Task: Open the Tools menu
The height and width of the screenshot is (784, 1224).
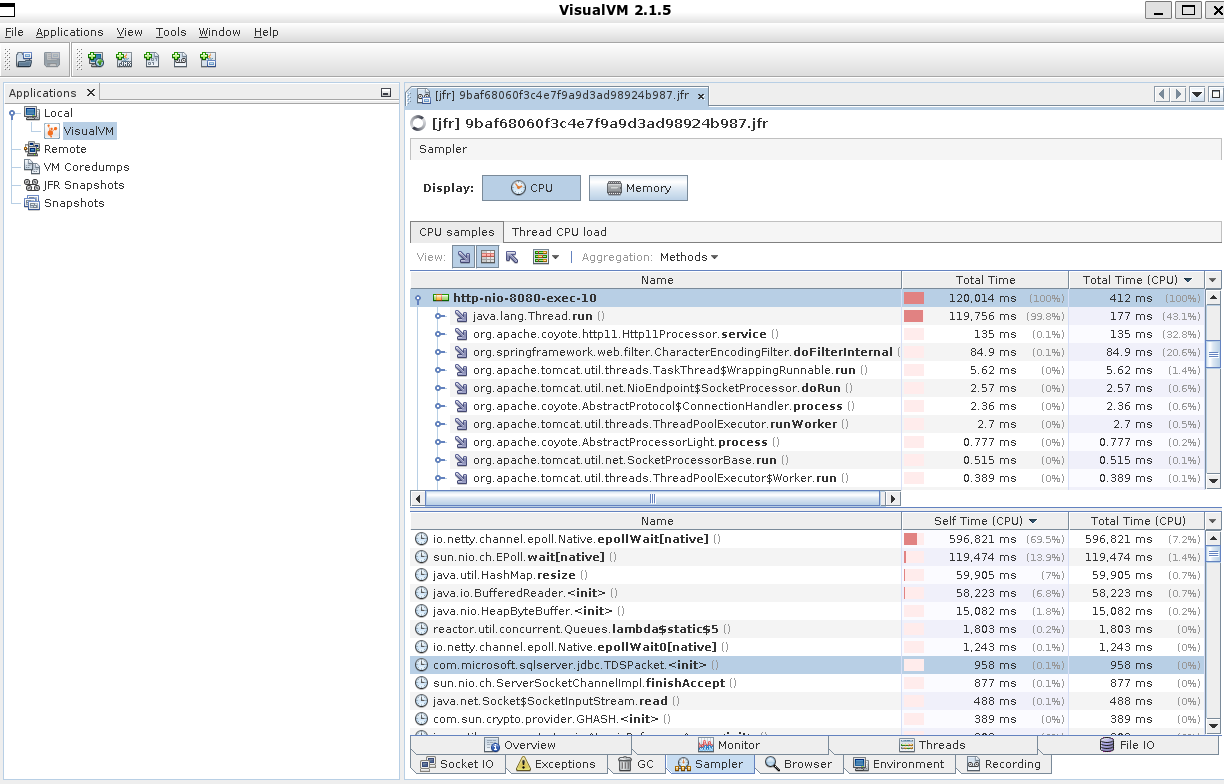Action: [171, 32]
